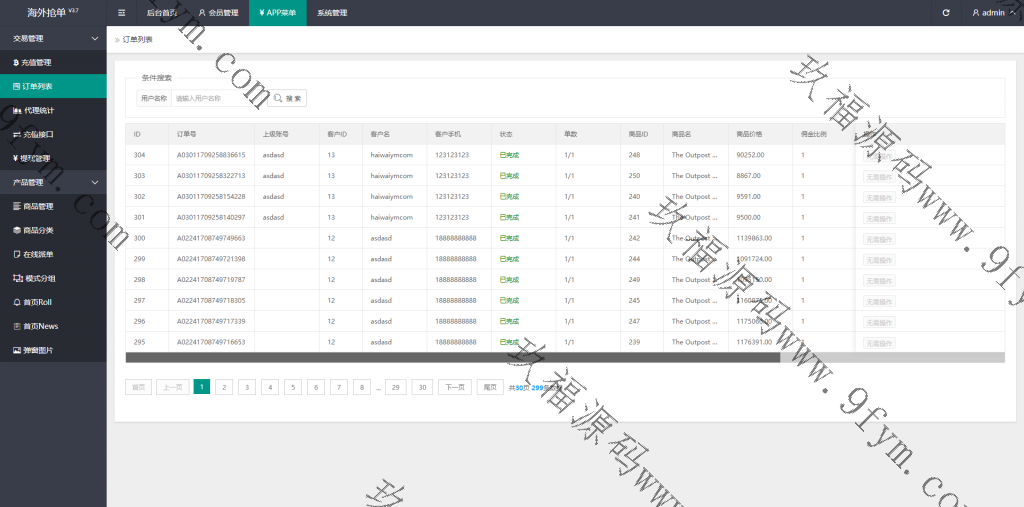Go to 充值接口 in sidebar
1024x507 pixels.
(39, 134)
